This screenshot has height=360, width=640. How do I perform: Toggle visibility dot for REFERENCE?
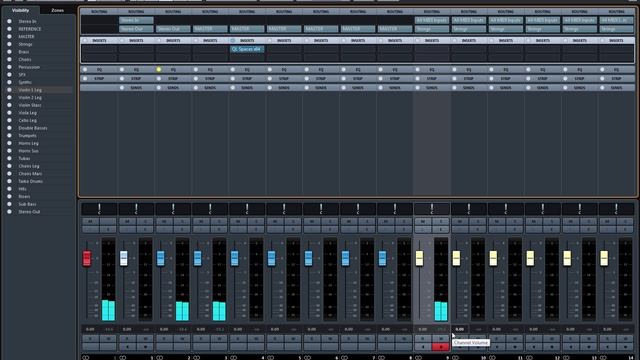click(x=9, y=29)
